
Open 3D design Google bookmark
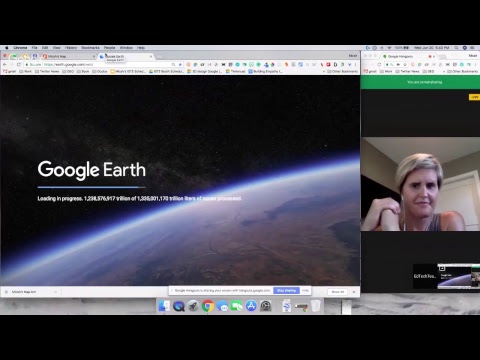coord(205,71)
